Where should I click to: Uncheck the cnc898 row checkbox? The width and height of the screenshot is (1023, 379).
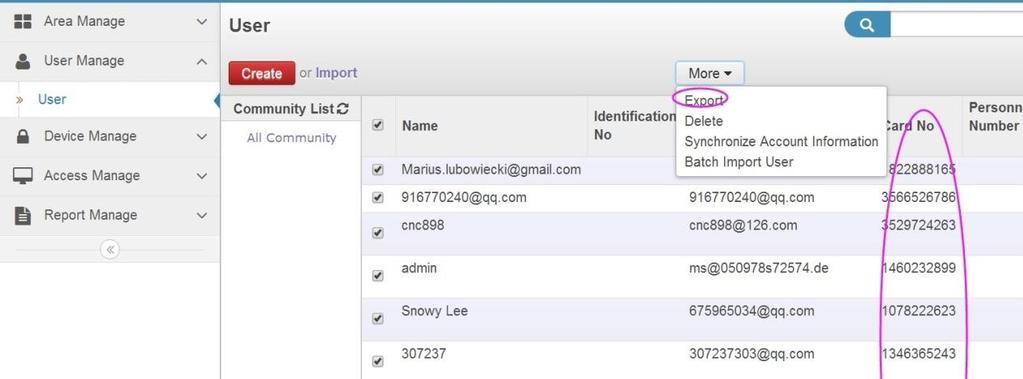pos(377,233)
